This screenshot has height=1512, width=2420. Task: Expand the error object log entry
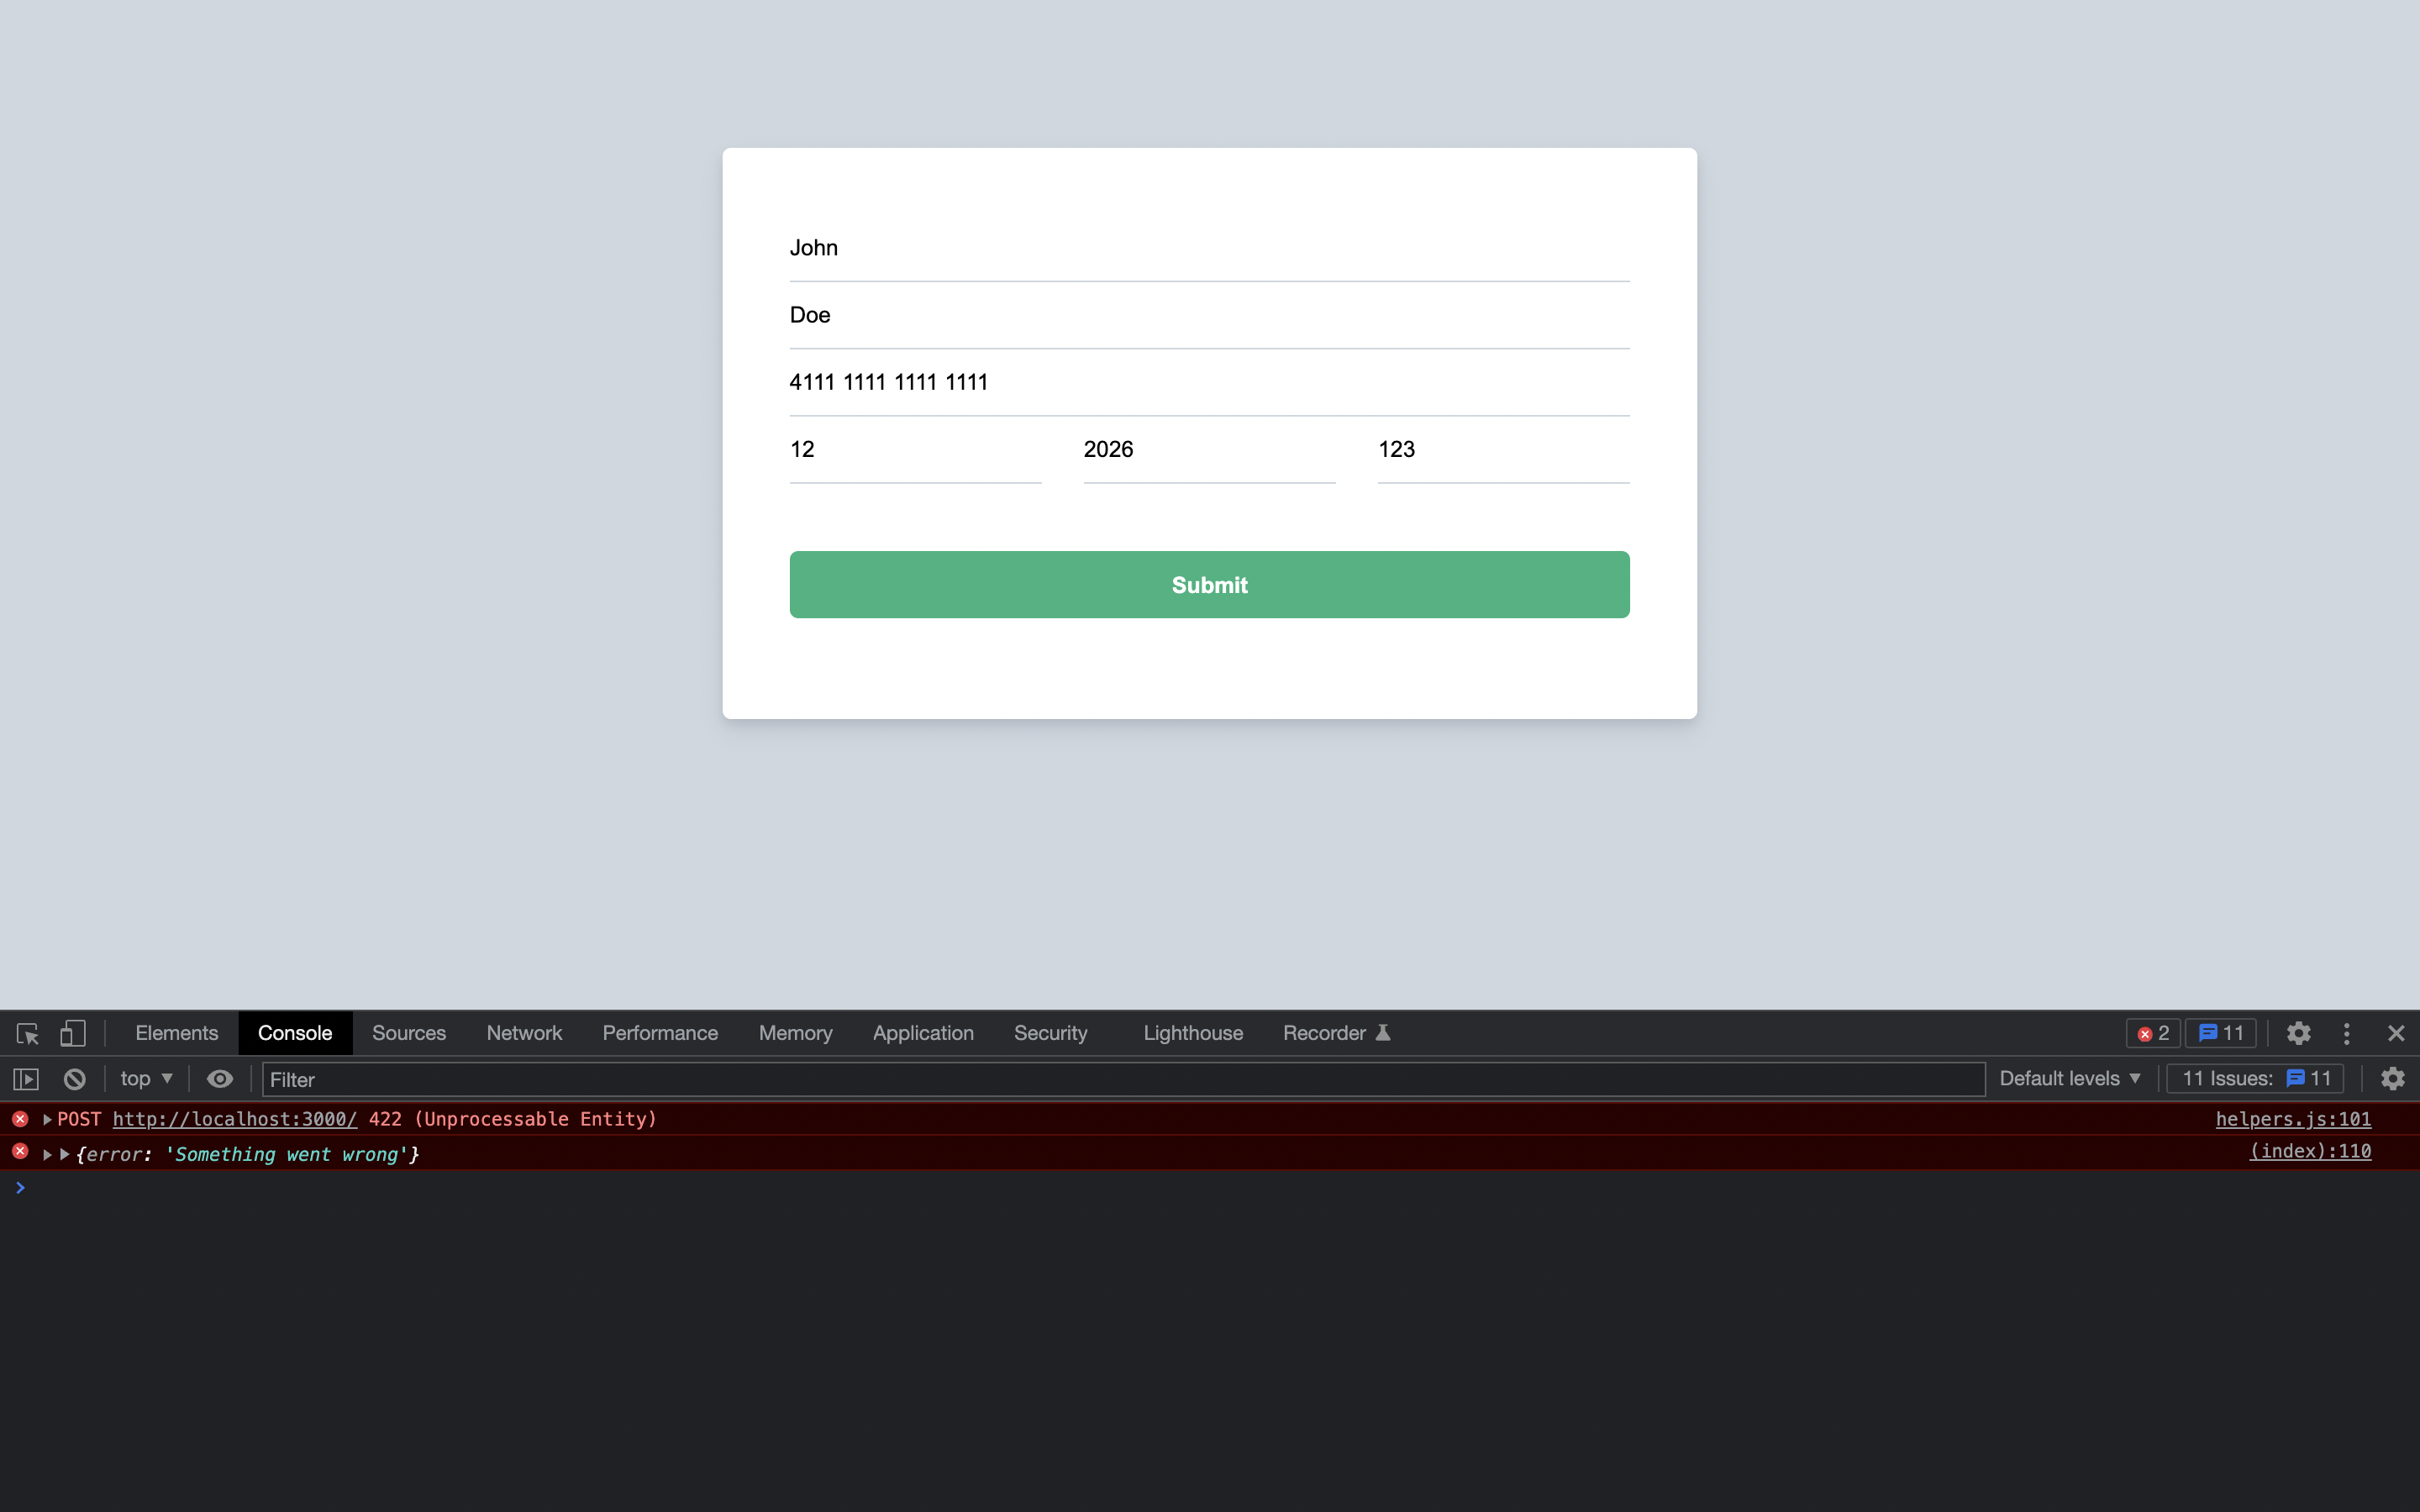(47, 1154)
